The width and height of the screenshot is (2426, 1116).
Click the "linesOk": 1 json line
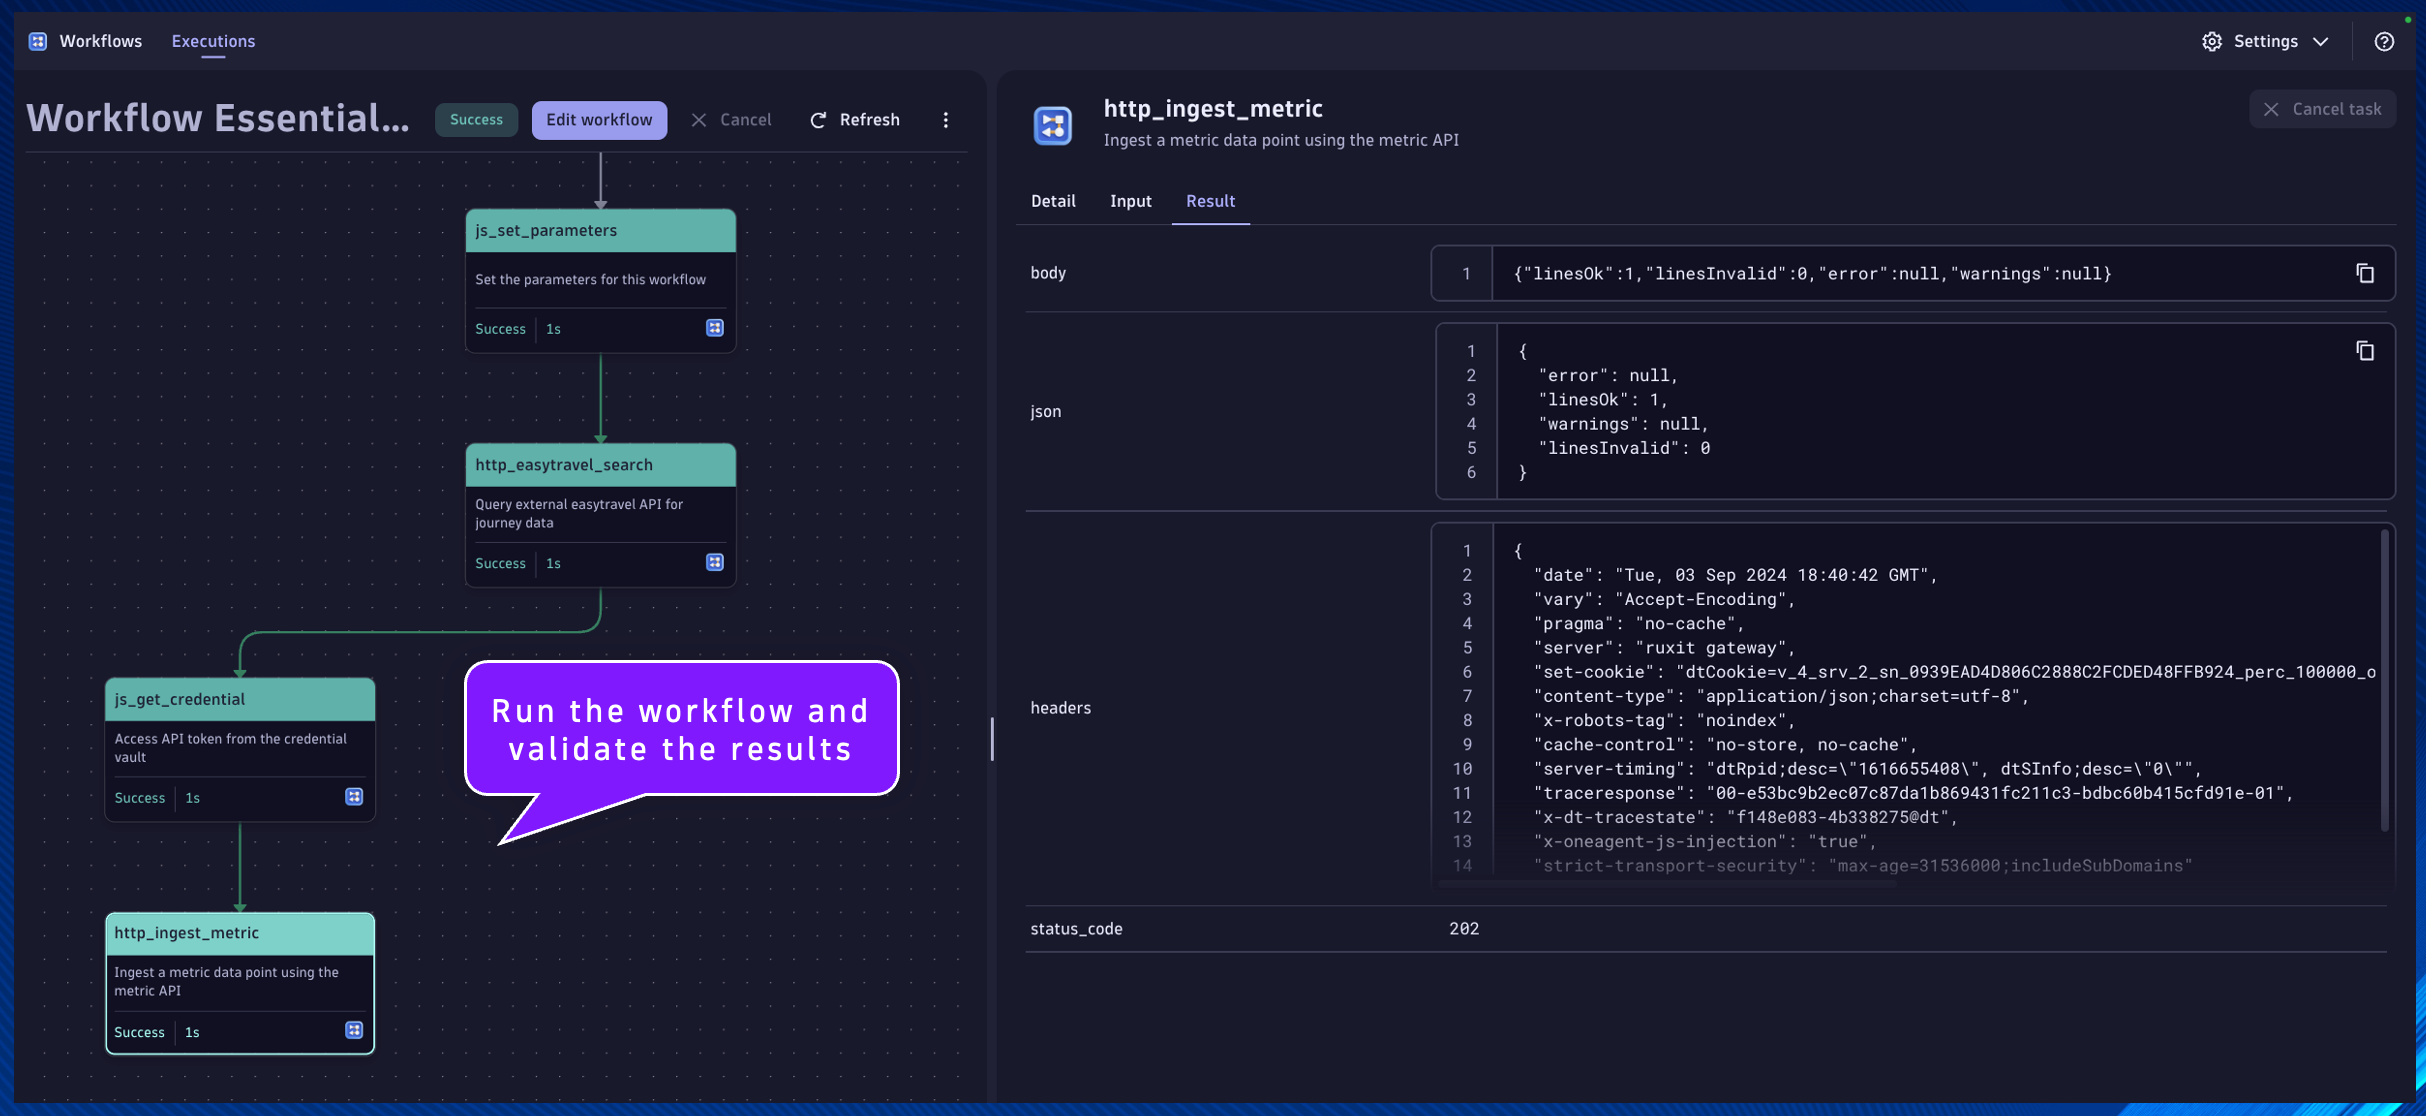pos(1603,400)
